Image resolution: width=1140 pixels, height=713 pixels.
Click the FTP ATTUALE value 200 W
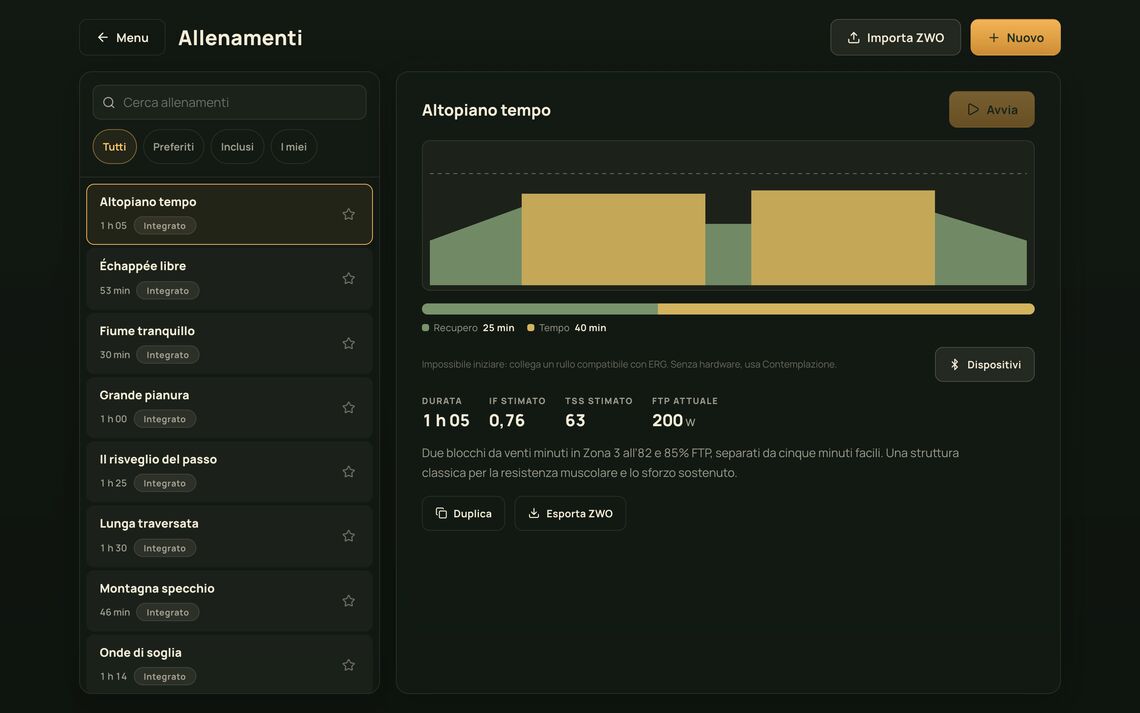click(673, 420)
